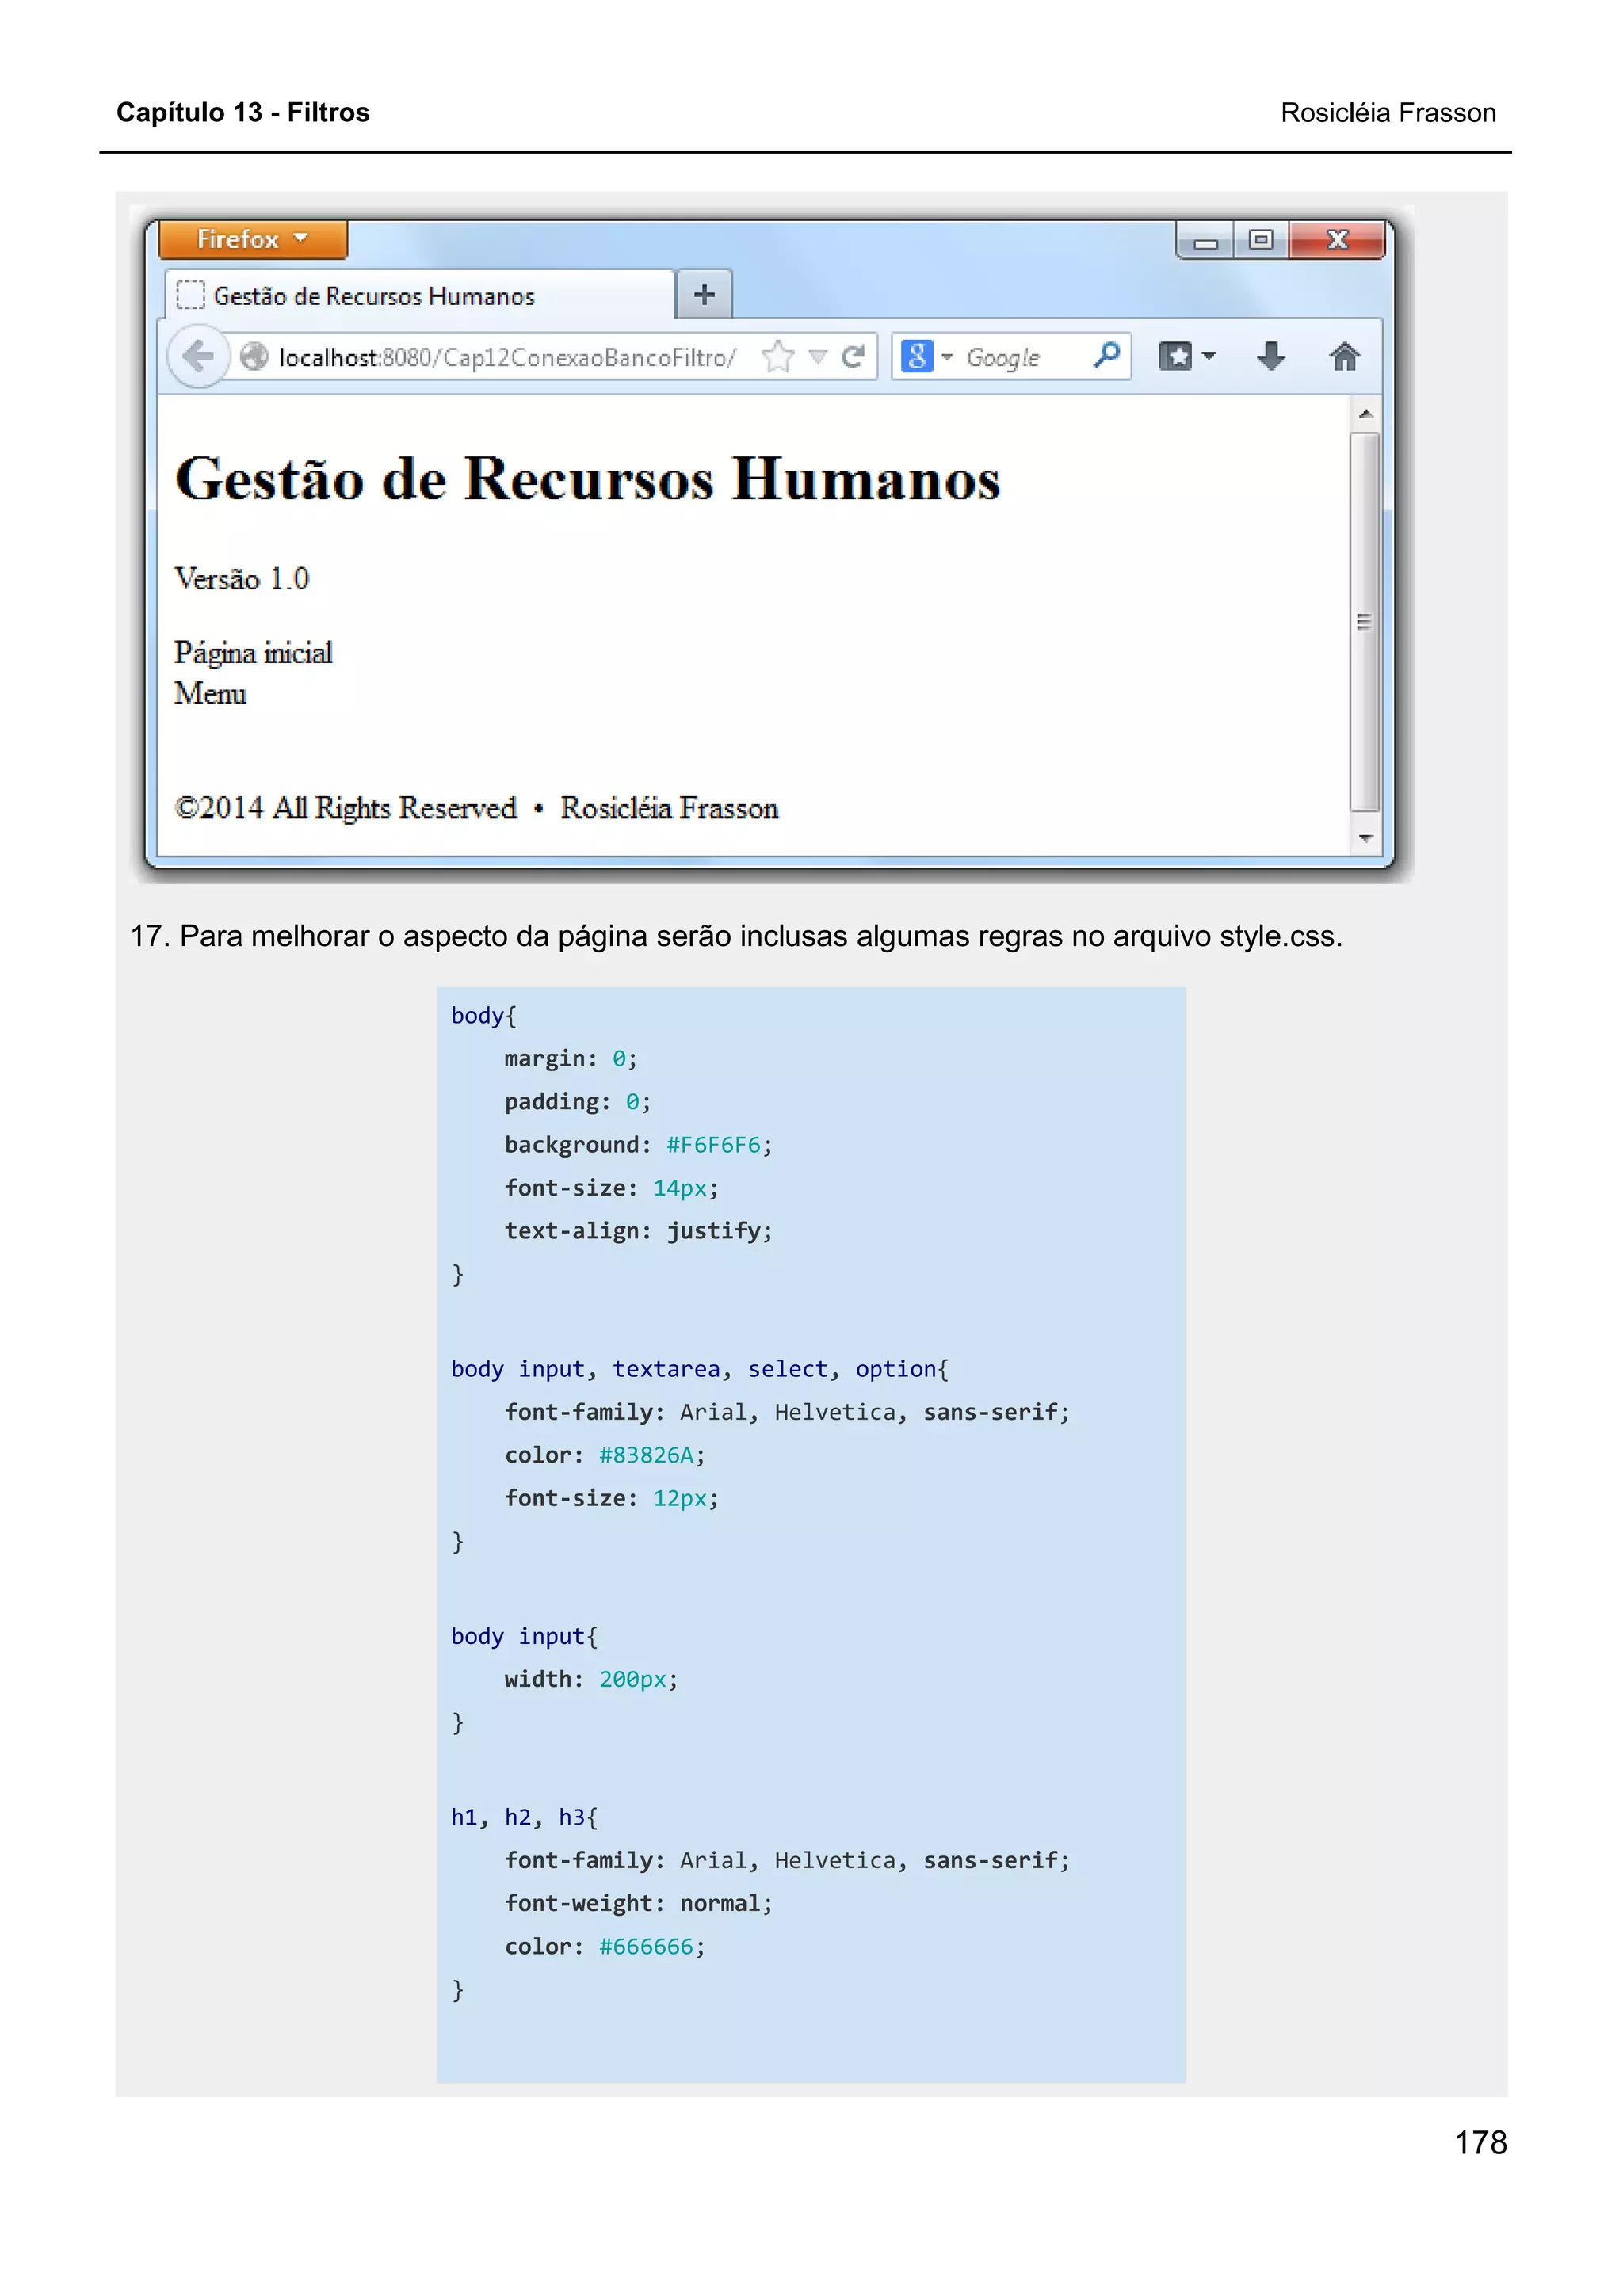Click the Menu text on page

(210, 694)
